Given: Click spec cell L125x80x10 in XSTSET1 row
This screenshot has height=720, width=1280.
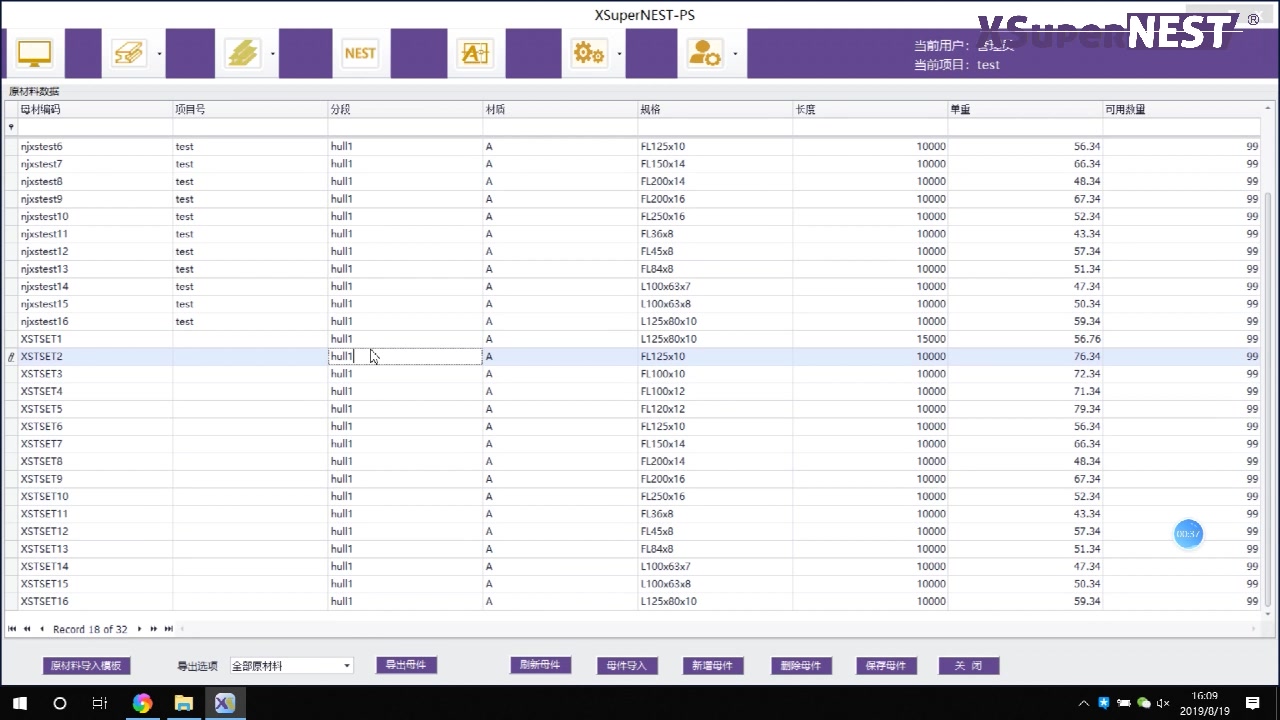Looking at the screenshot, I should [715, 339].
